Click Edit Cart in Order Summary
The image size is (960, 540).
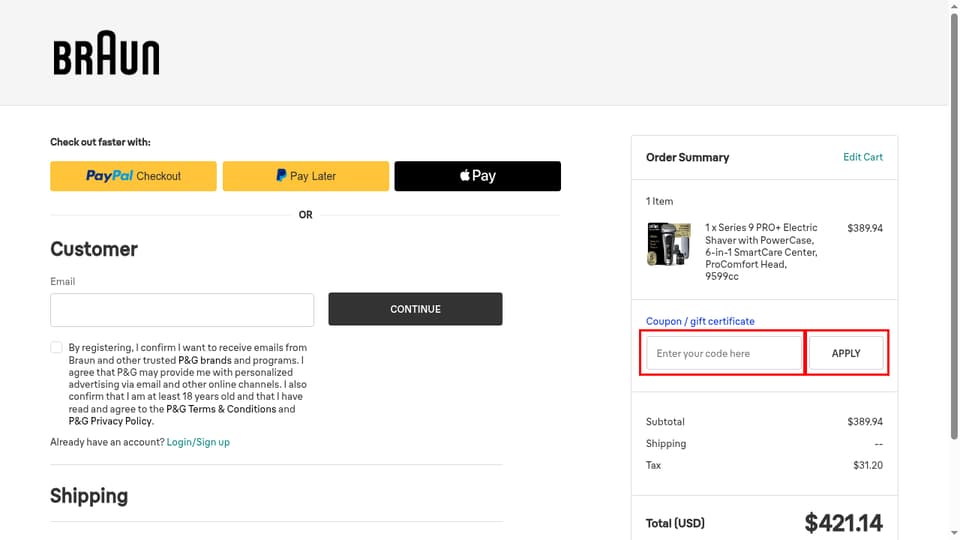pyautogui.click(x=863, y=157)
